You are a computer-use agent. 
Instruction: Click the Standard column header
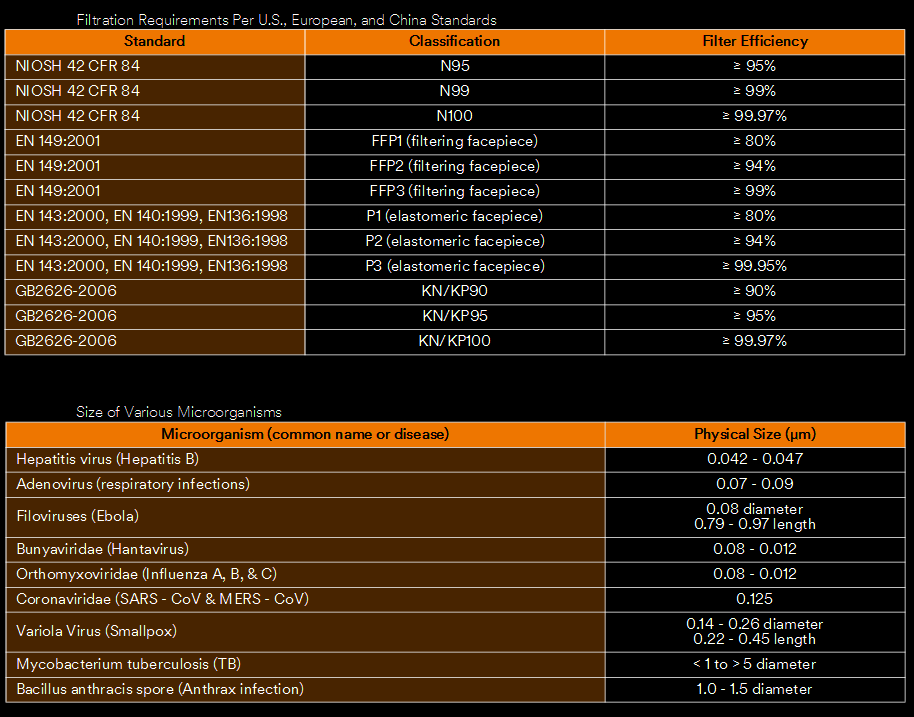pyautogui.click(x=154, y=41)
